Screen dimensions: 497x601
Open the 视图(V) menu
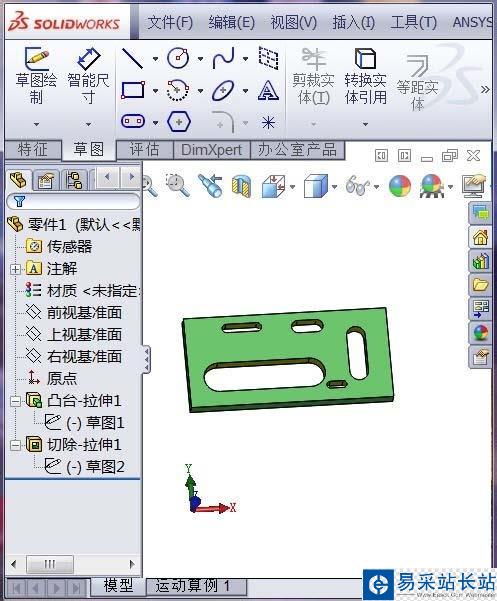(x=294, y=22)
